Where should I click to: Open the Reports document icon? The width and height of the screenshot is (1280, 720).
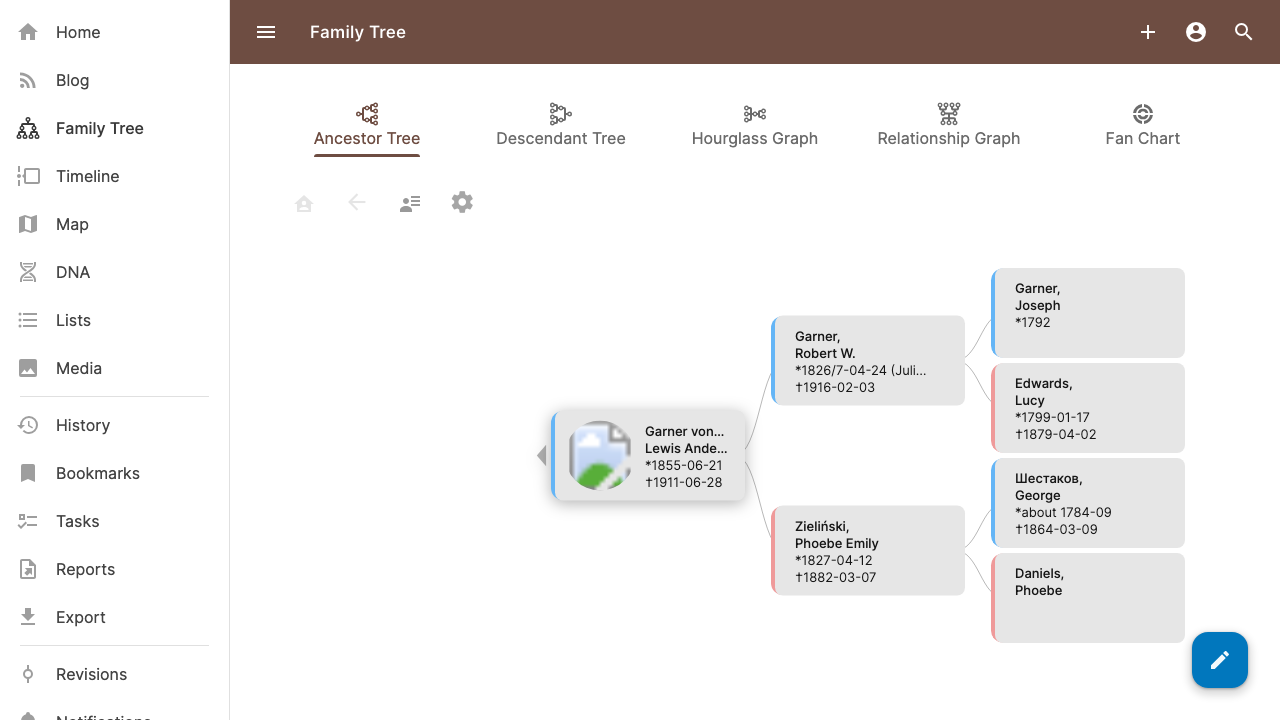[28, 569]
